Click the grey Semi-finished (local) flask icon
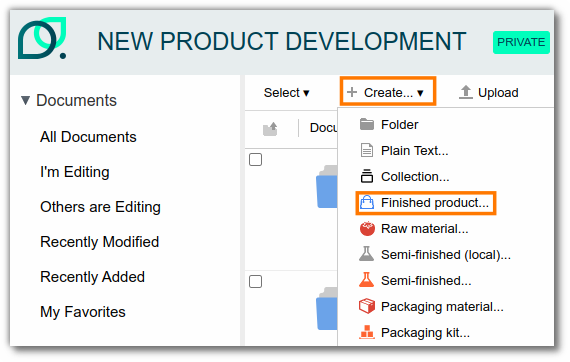Screen dimensions: 570x362 [x=366, y=254]
